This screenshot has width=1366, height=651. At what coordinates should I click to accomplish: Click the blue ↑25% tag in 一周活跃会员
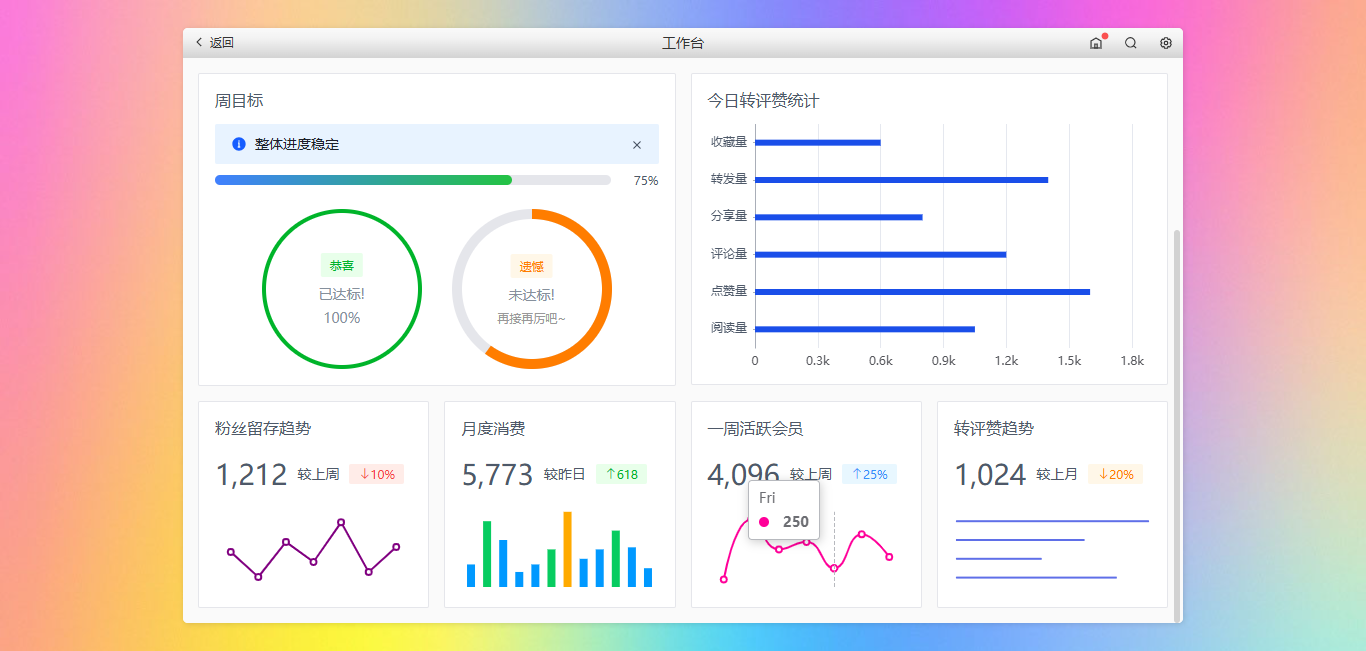868,474
